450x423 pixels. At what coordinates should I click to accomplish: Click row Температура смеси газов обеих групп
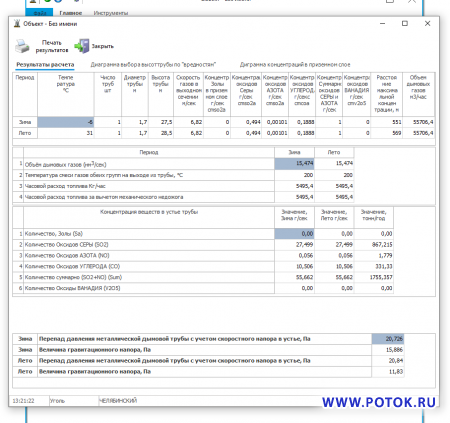pos(183,175)
